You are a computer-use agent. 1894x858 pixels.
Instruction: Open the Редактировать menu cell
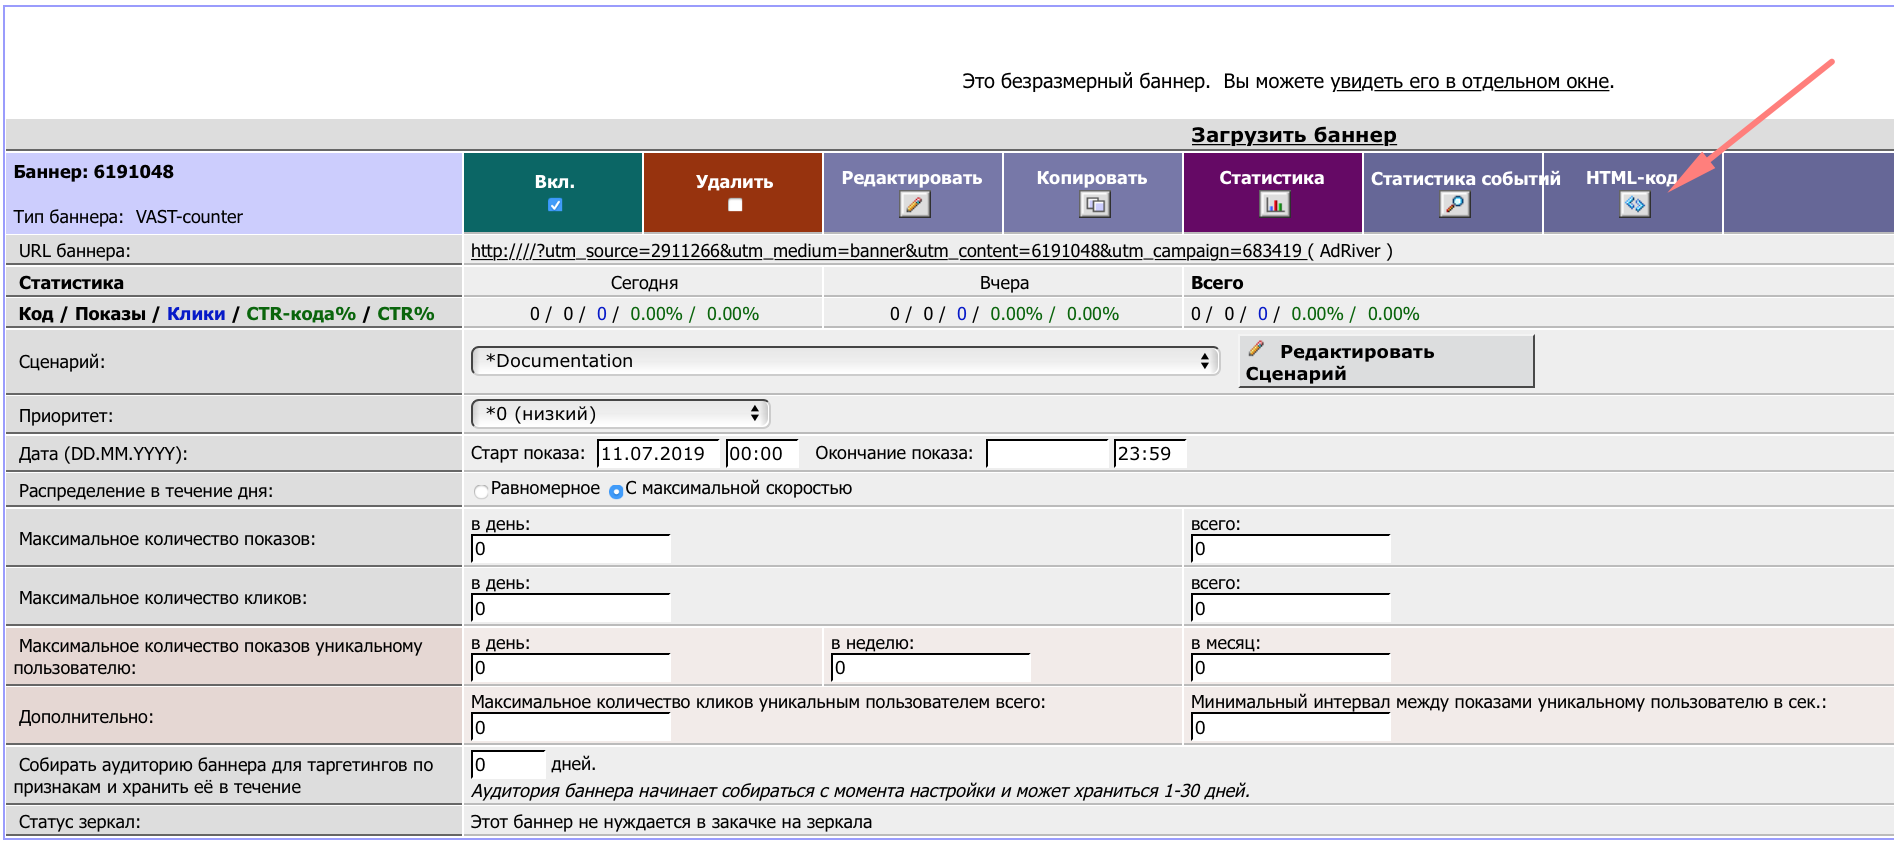click(x=913, y=193)
